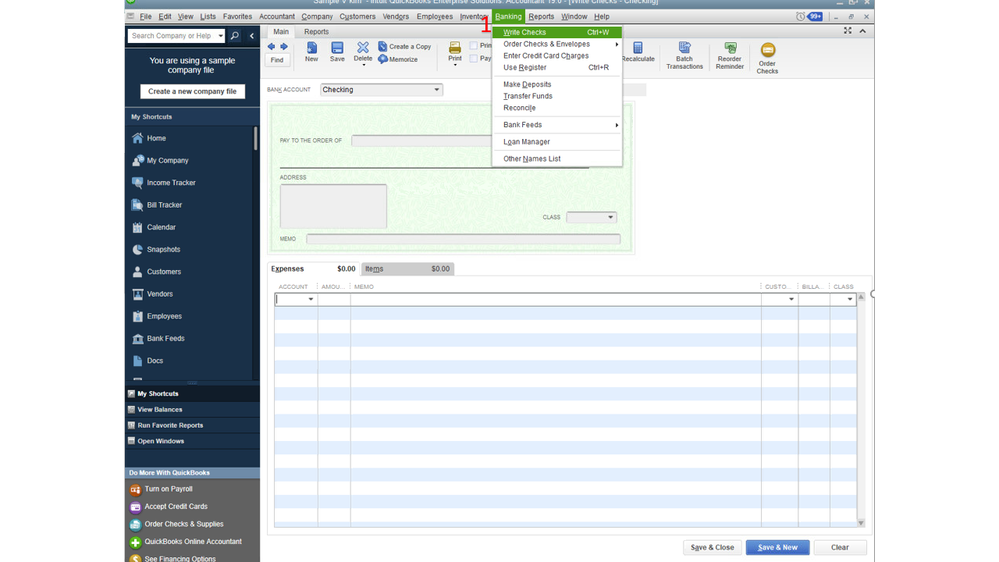Go to next check arrow
The image size is (999, 562).
click(x=284, y=47)
